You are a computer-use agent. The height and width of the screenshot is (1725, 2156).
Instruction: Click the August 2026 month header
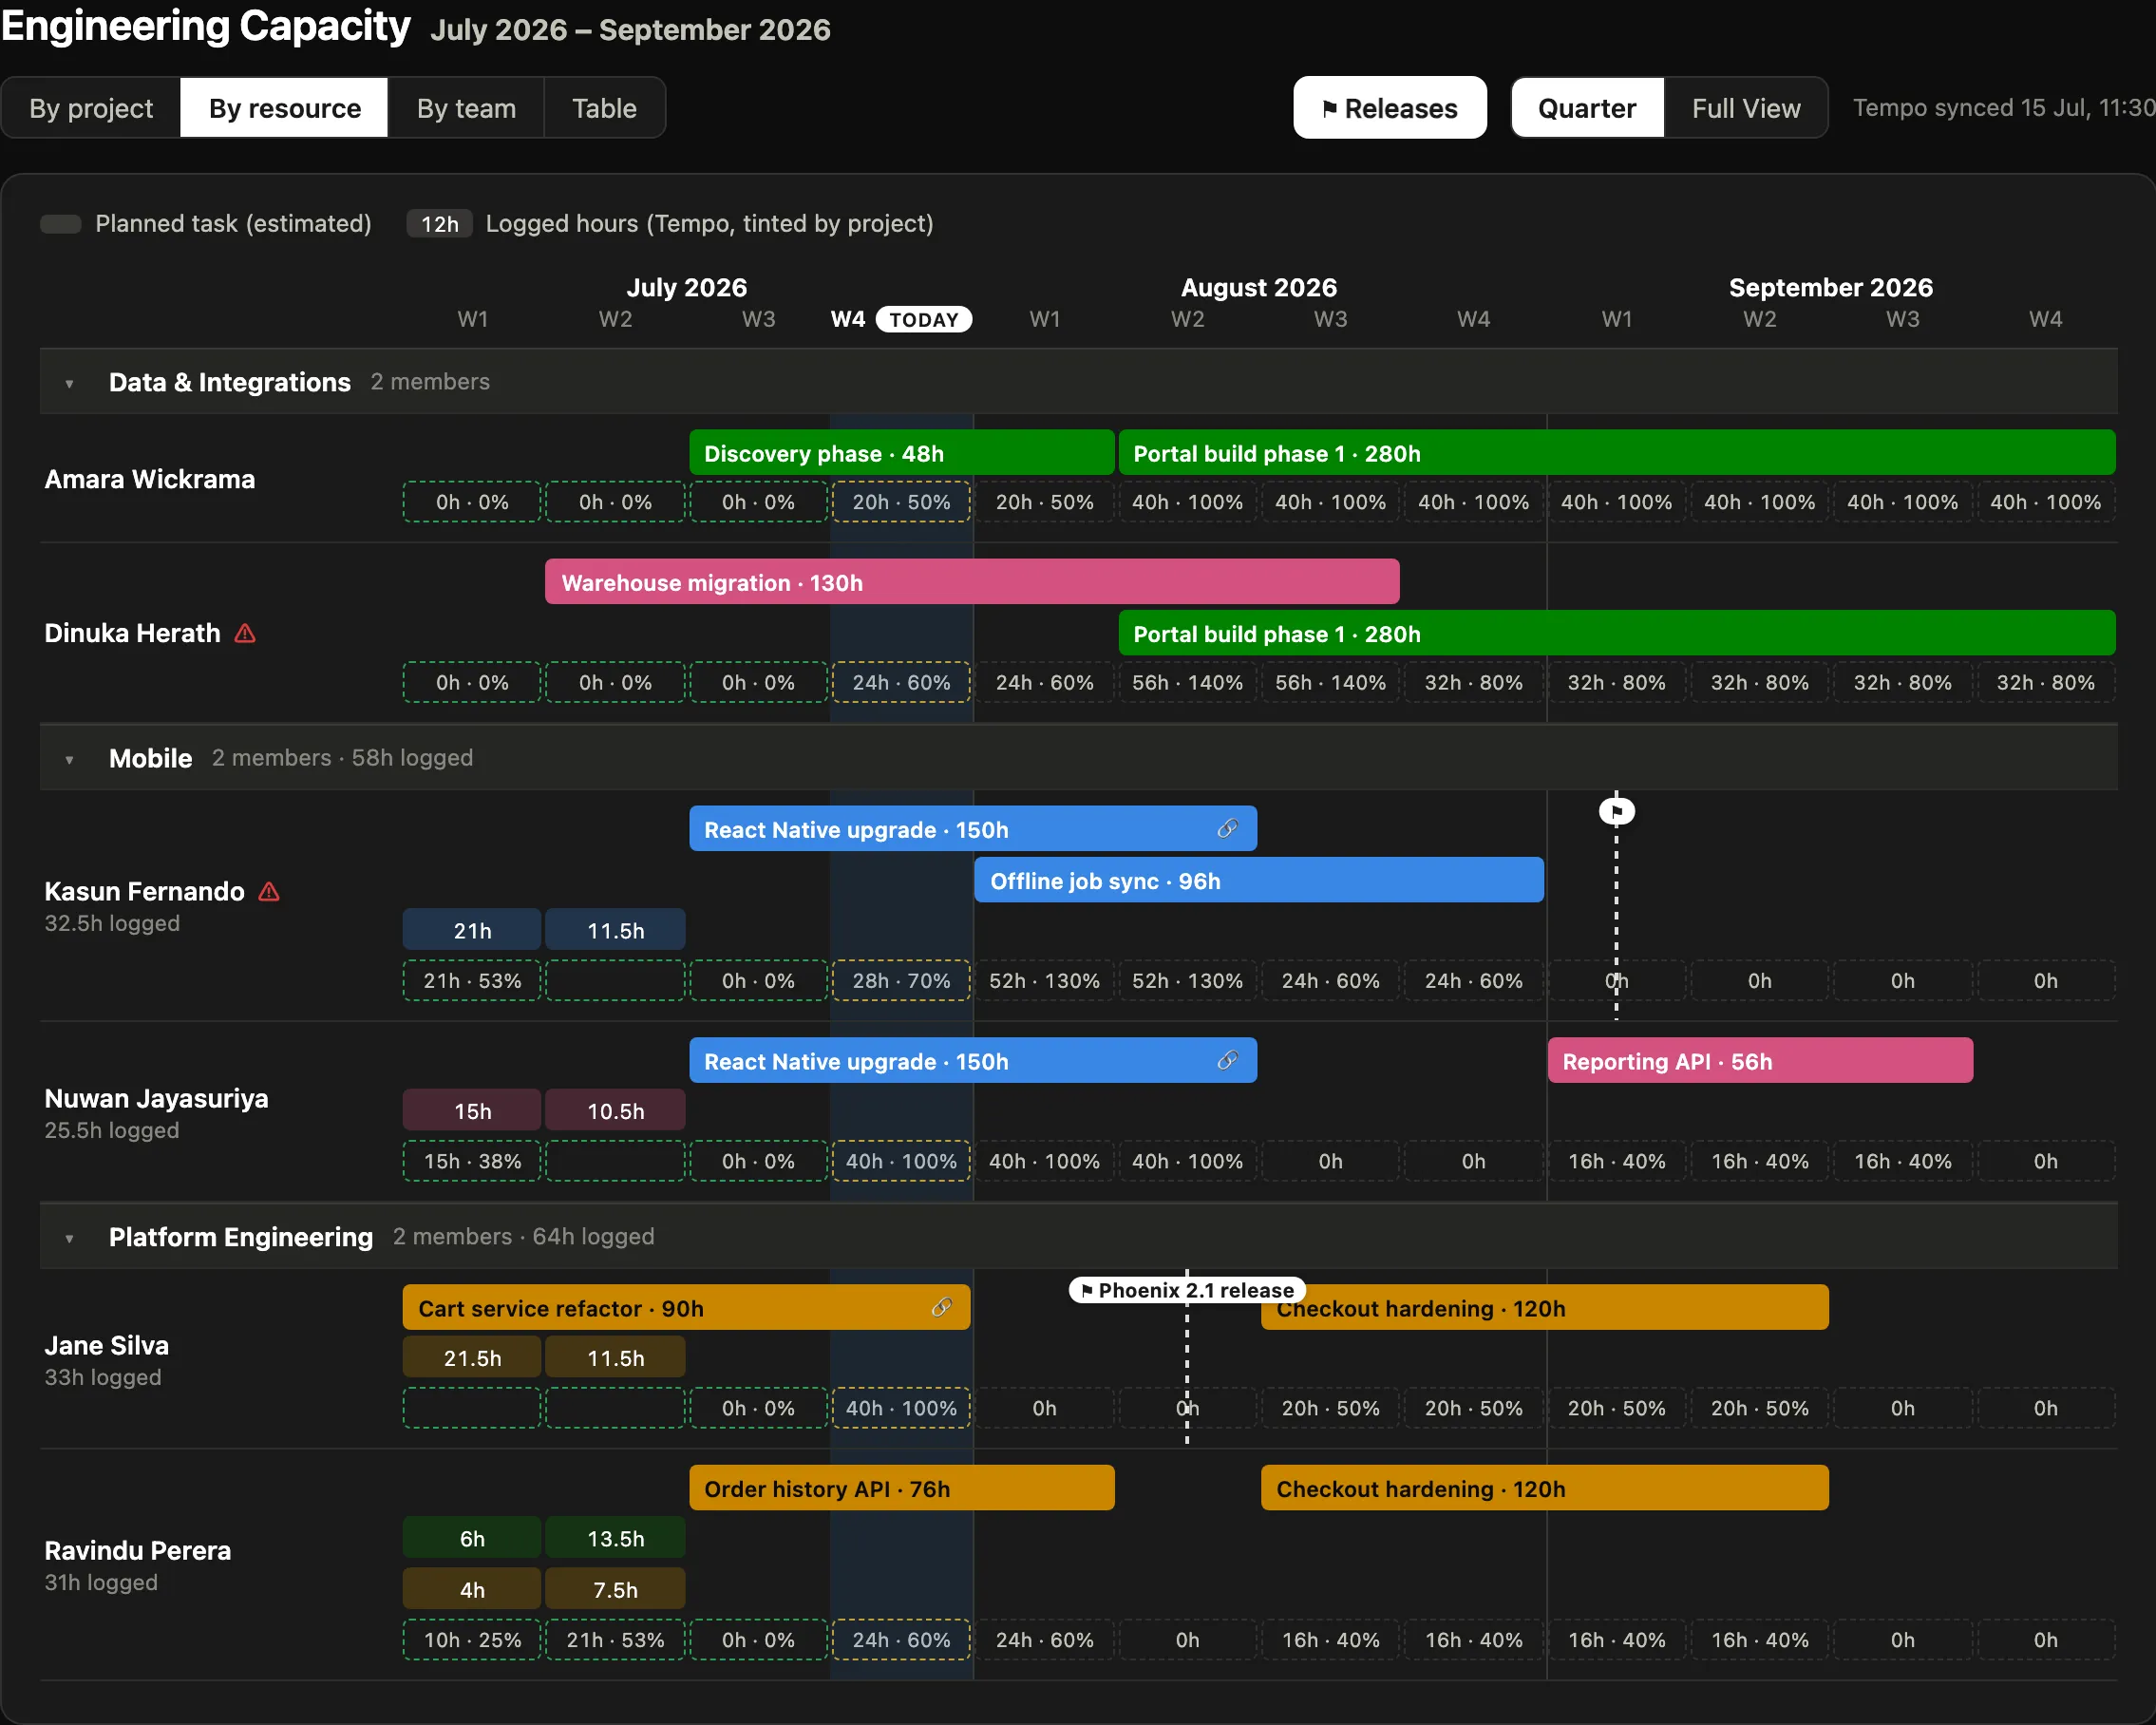coord(1258,287)
